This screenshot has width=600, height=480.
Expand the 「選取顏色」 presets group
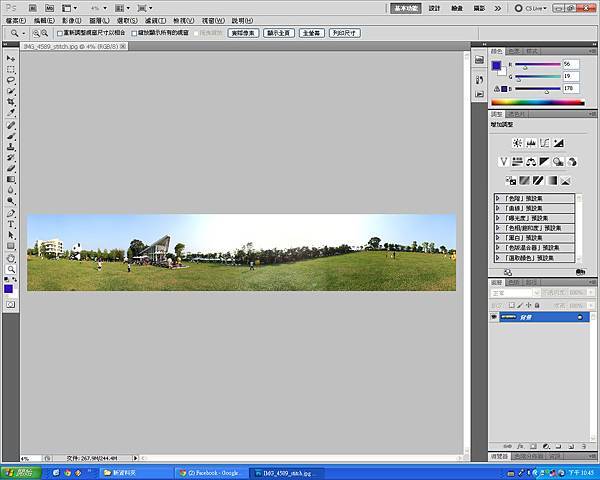tap(497, 258)
